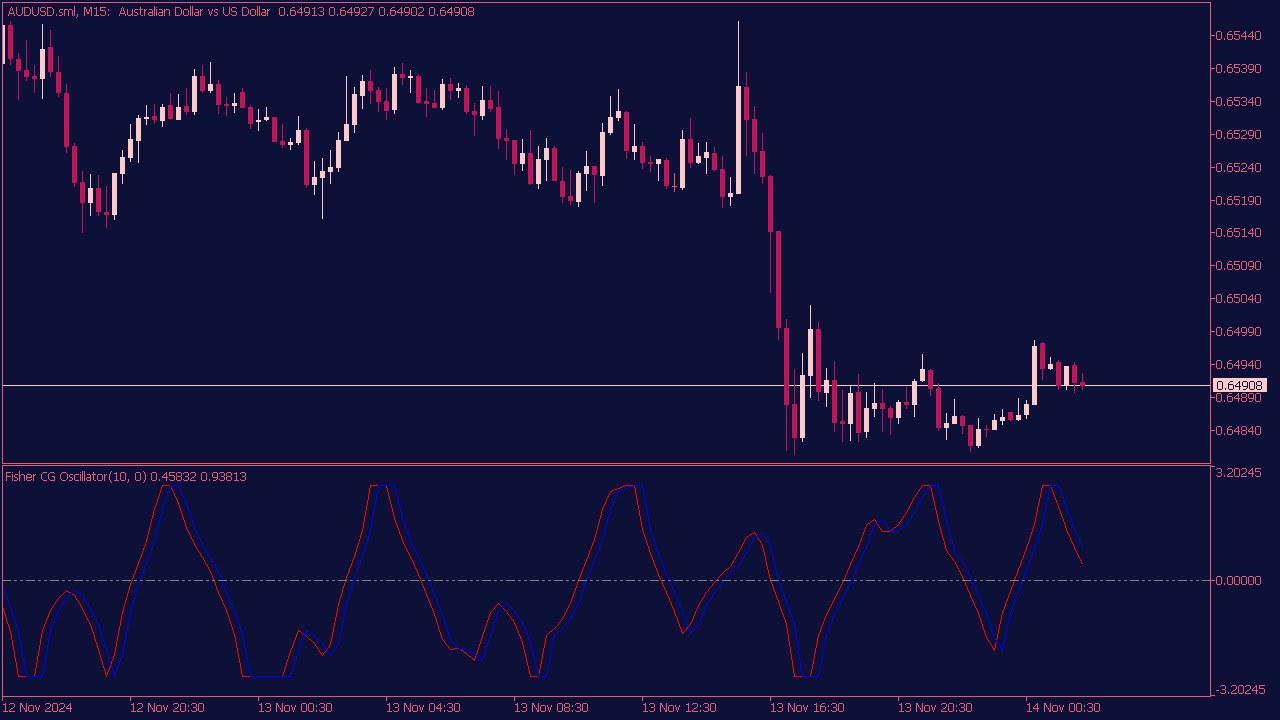Click the 0.65290 price axis label
The width and height of the screenshot is (1280, 720).
point(1236,134)
